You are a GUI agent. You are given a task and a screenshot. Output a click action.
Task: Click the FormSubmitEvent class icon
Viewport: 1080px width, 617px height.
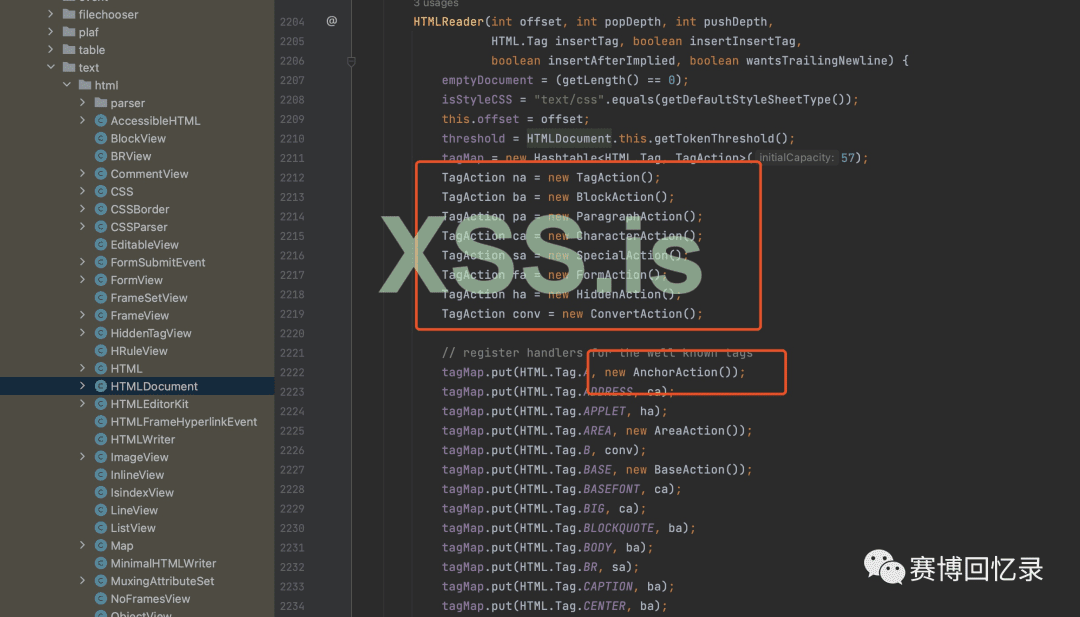(x=101, y=262)
